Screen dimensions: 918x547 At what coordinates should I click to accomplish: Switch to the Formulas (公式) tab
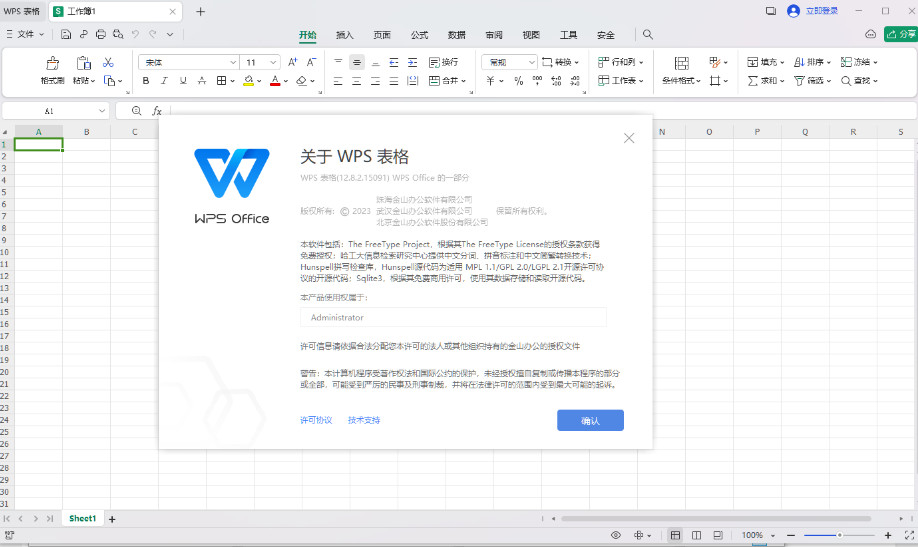click(x=419, y=35)
